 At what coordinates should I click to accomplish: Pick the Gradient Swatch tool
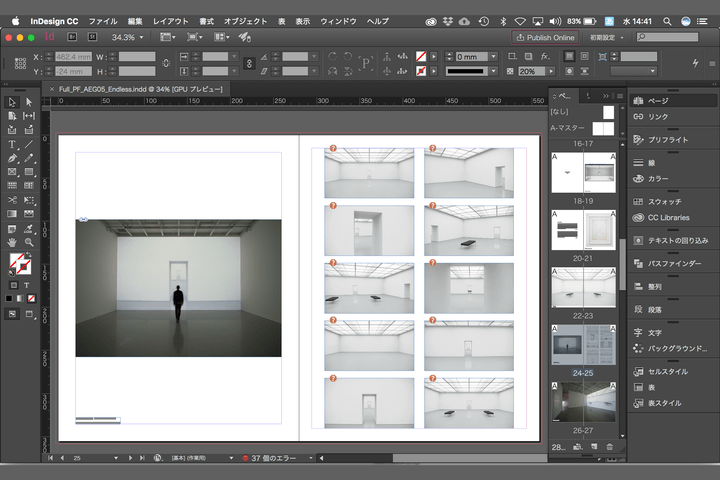pyautogui.click(x=12, y=214)
